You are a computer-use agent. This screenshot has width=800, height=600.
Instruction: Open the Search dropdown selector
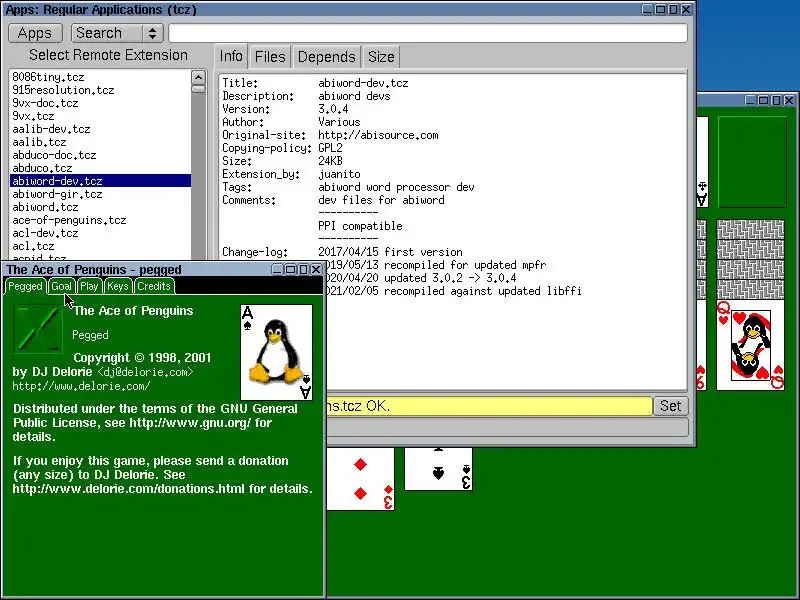pyautogui.click(x=117, y=33)
